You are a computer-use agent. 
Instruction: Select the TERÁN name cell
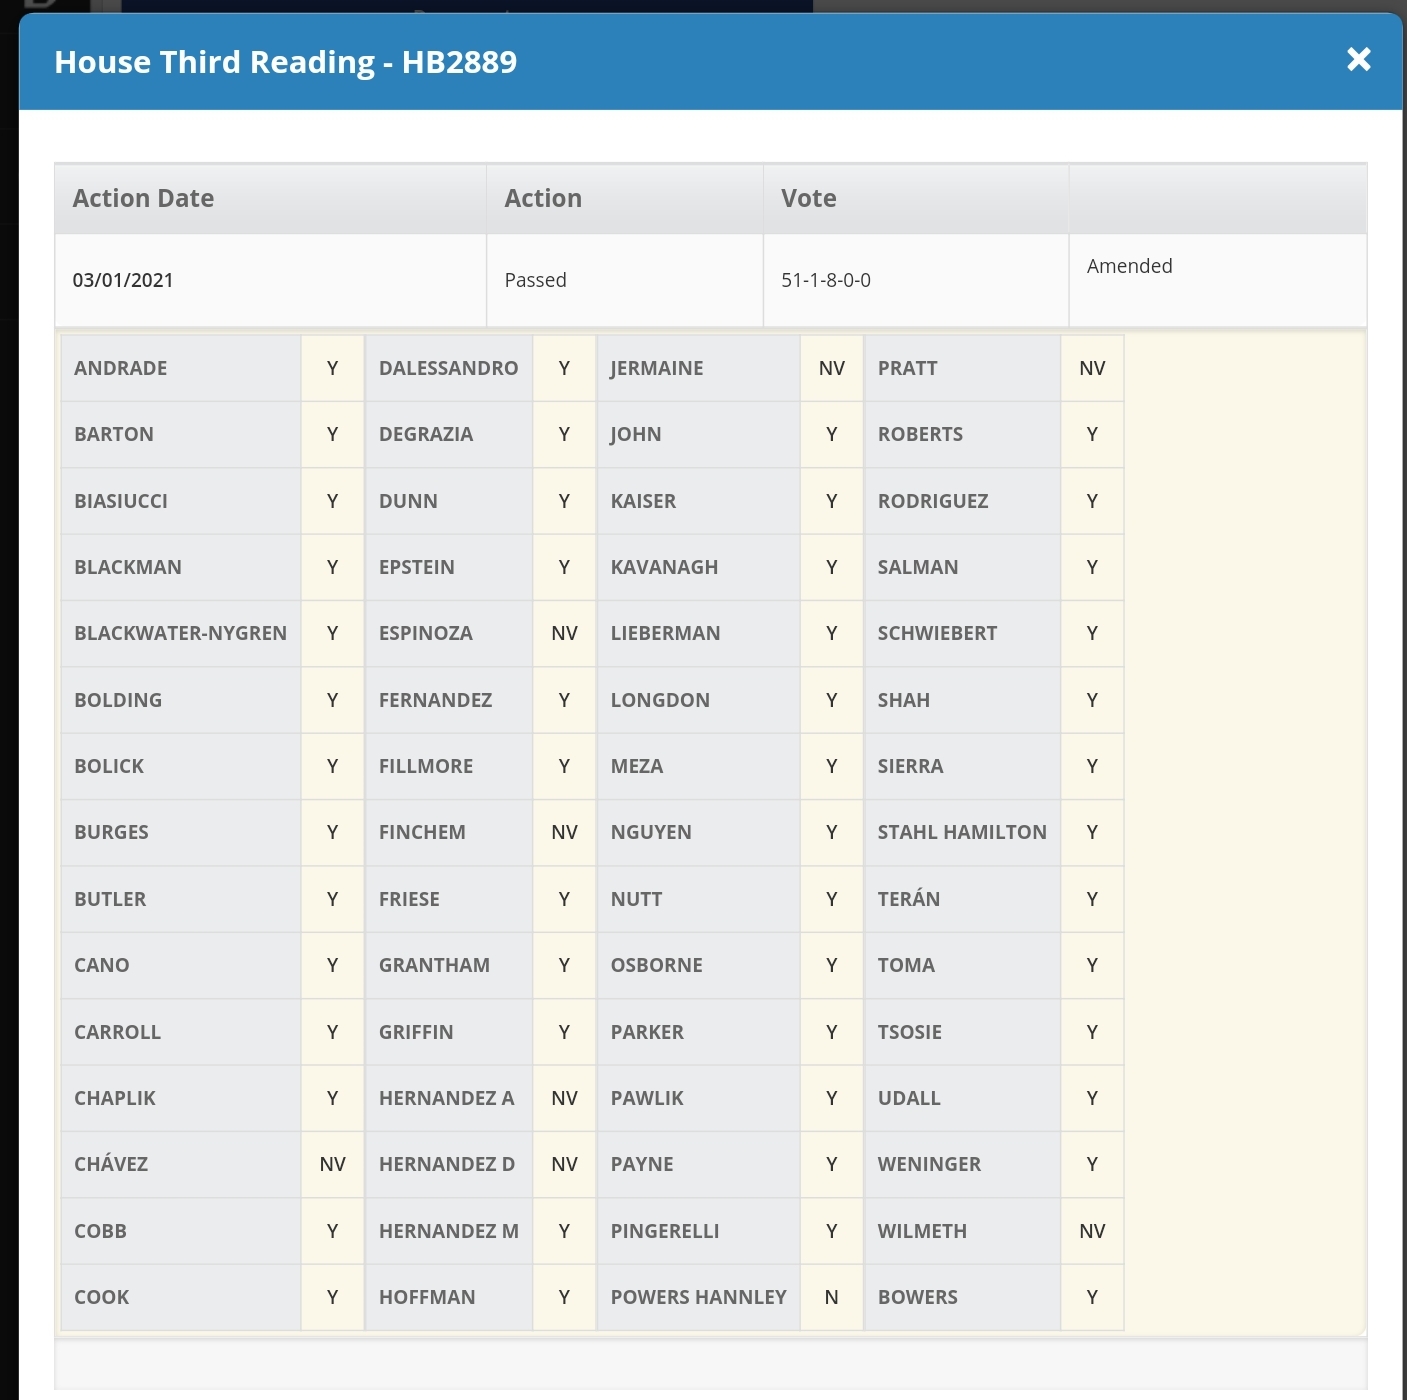point(962,899)
